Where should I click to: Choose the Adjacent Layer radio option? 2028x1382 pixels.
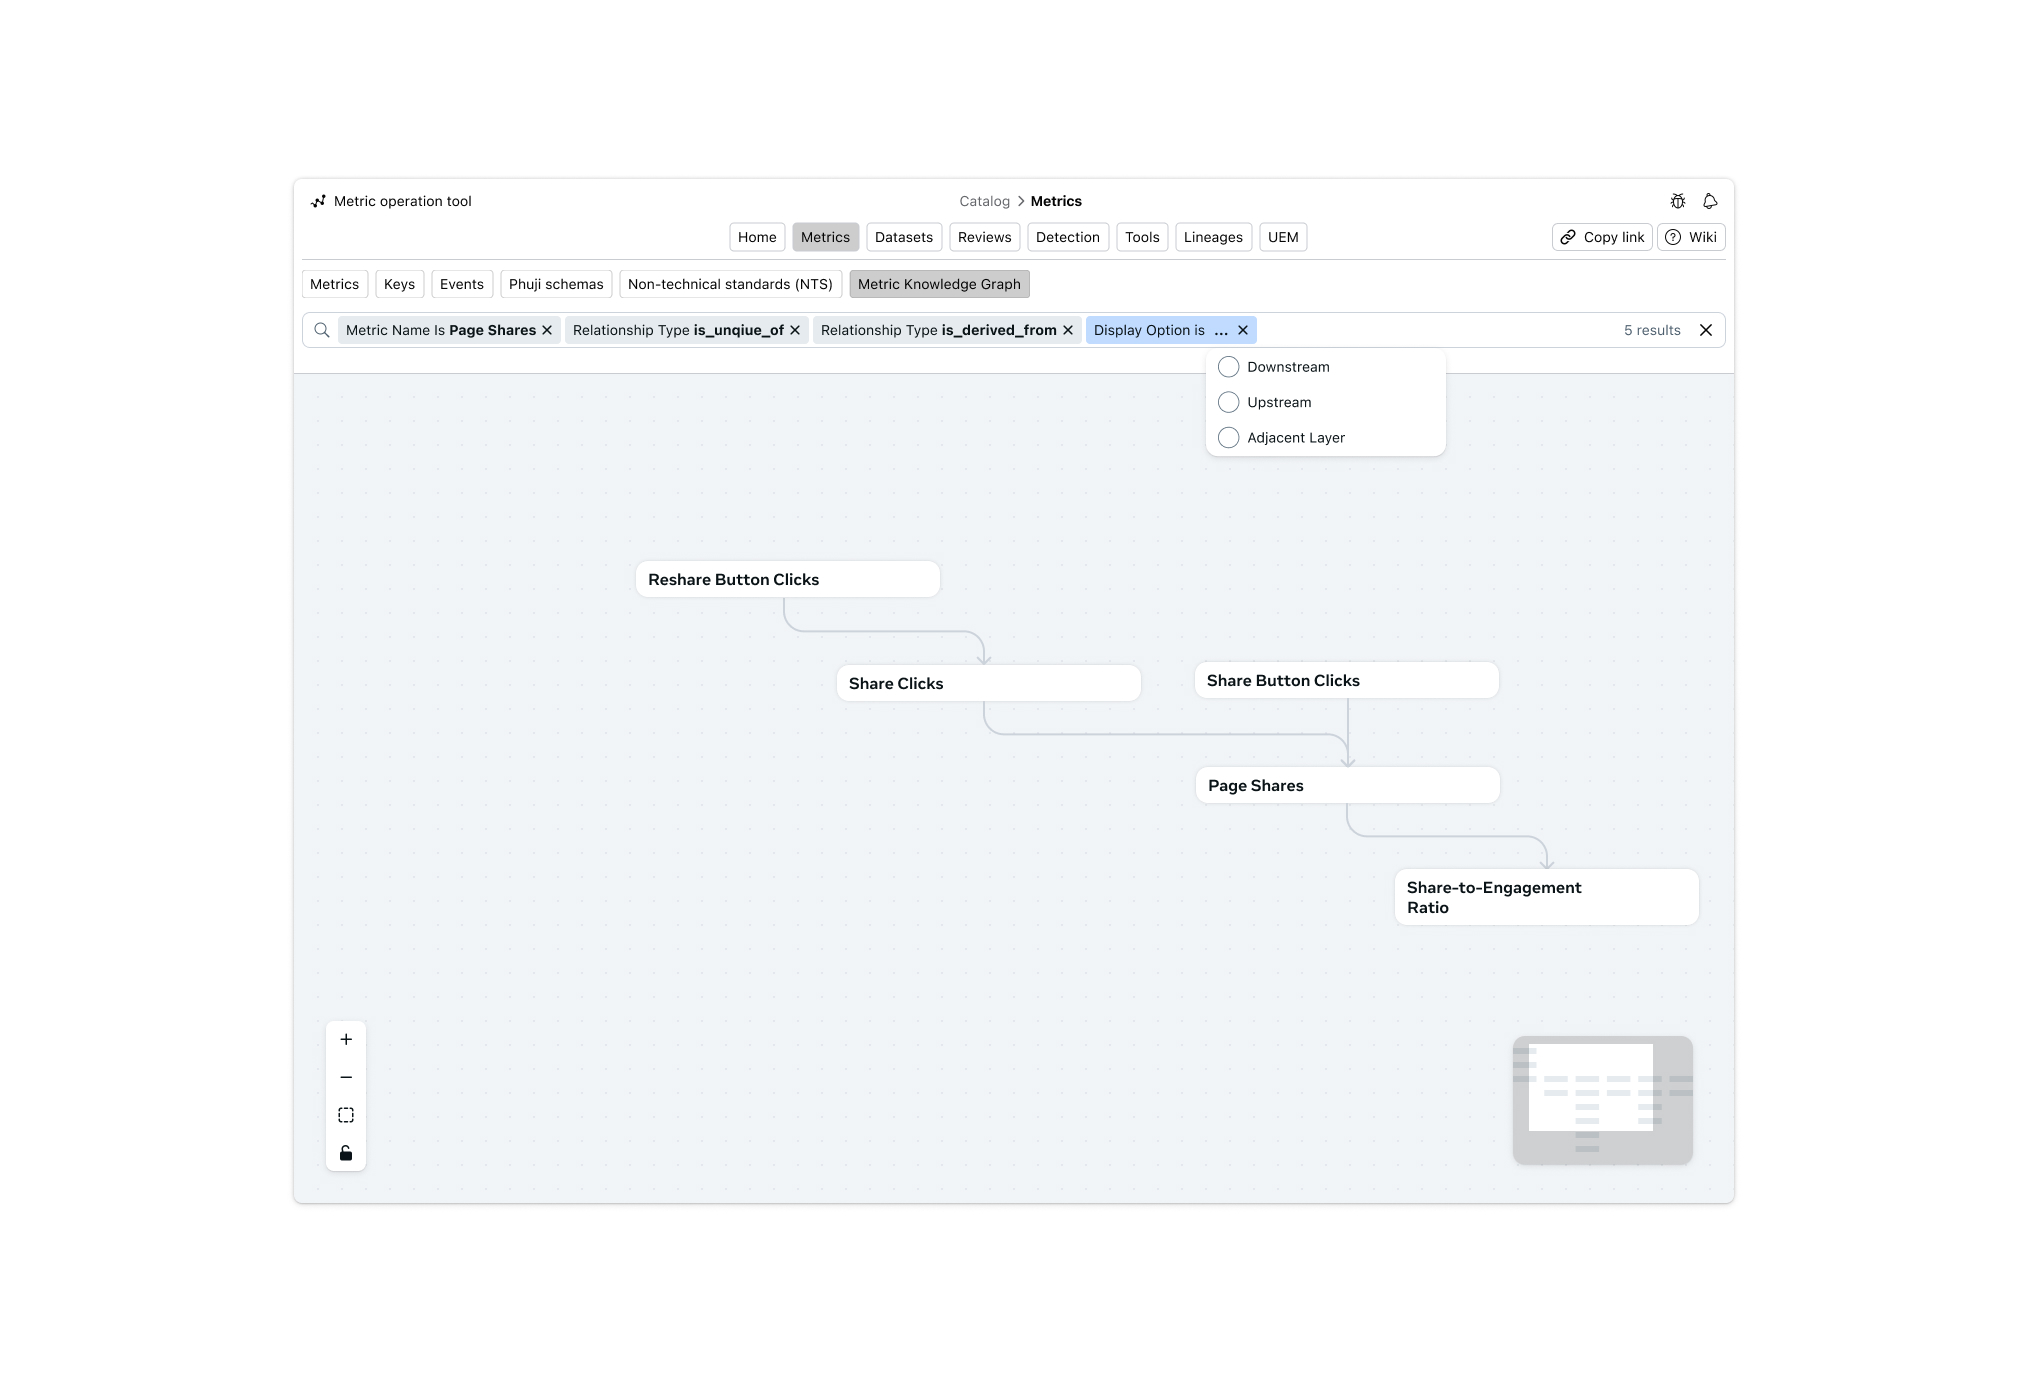point(1229,438)
